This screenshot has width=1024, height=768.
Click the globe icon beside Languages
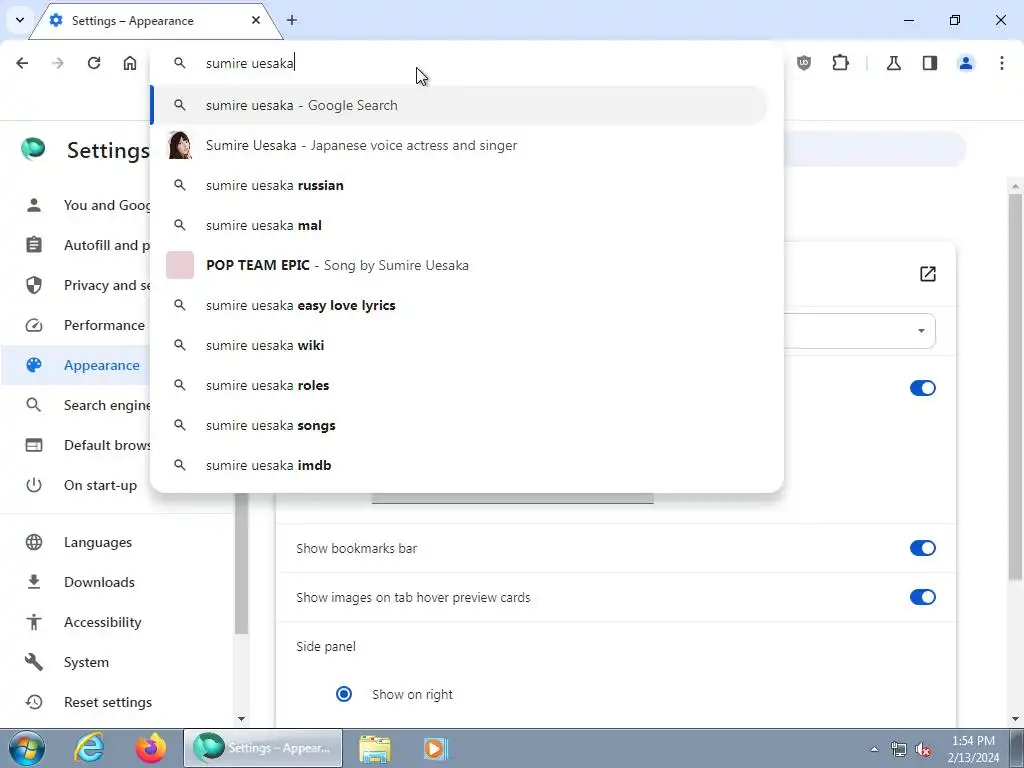(x=34, y=542)
